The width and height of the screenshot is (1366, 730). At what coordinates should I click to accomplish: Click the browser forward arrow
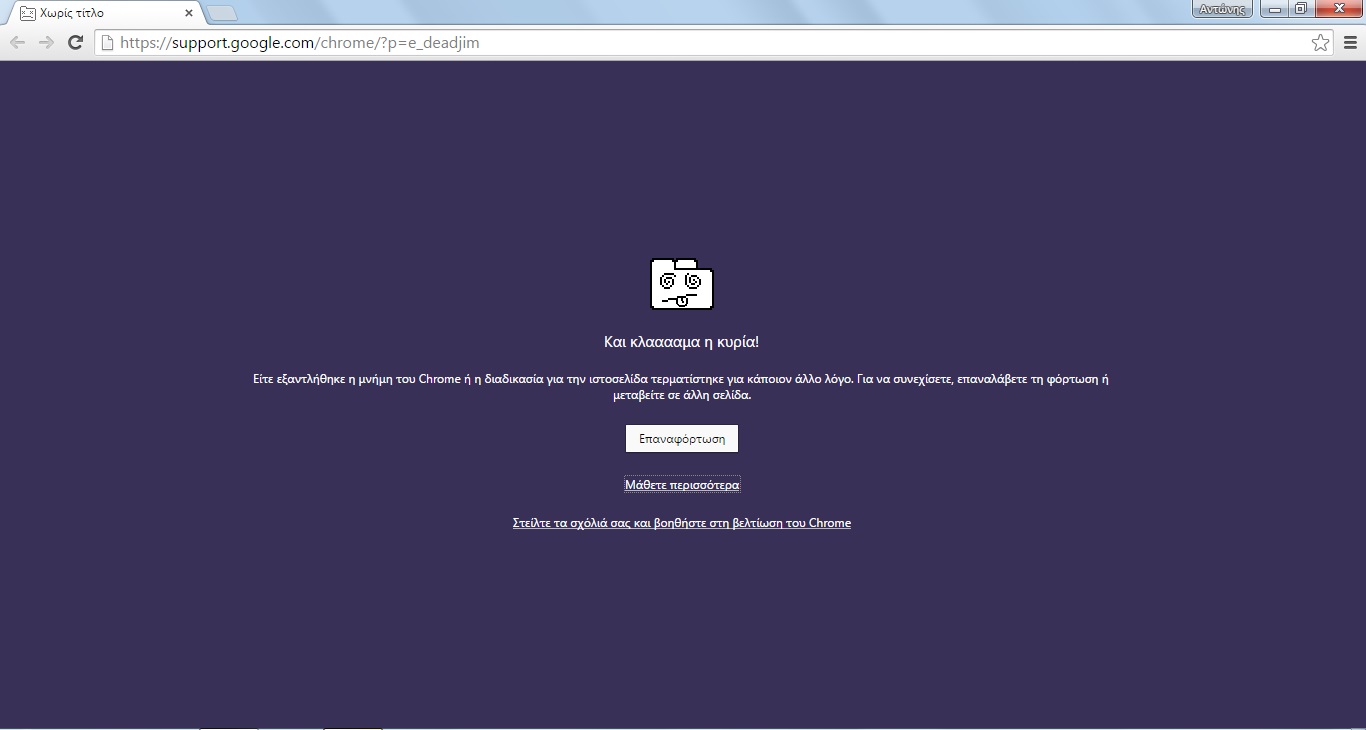[46, 42]
